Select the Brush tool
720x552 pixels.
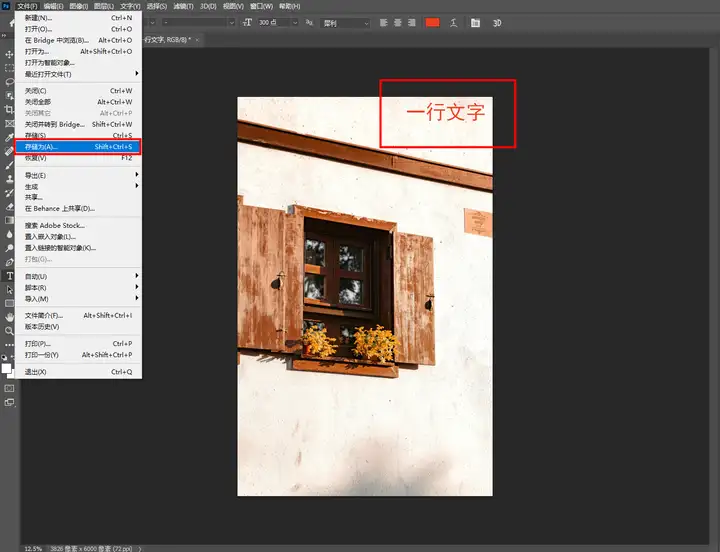coord(9,165)
